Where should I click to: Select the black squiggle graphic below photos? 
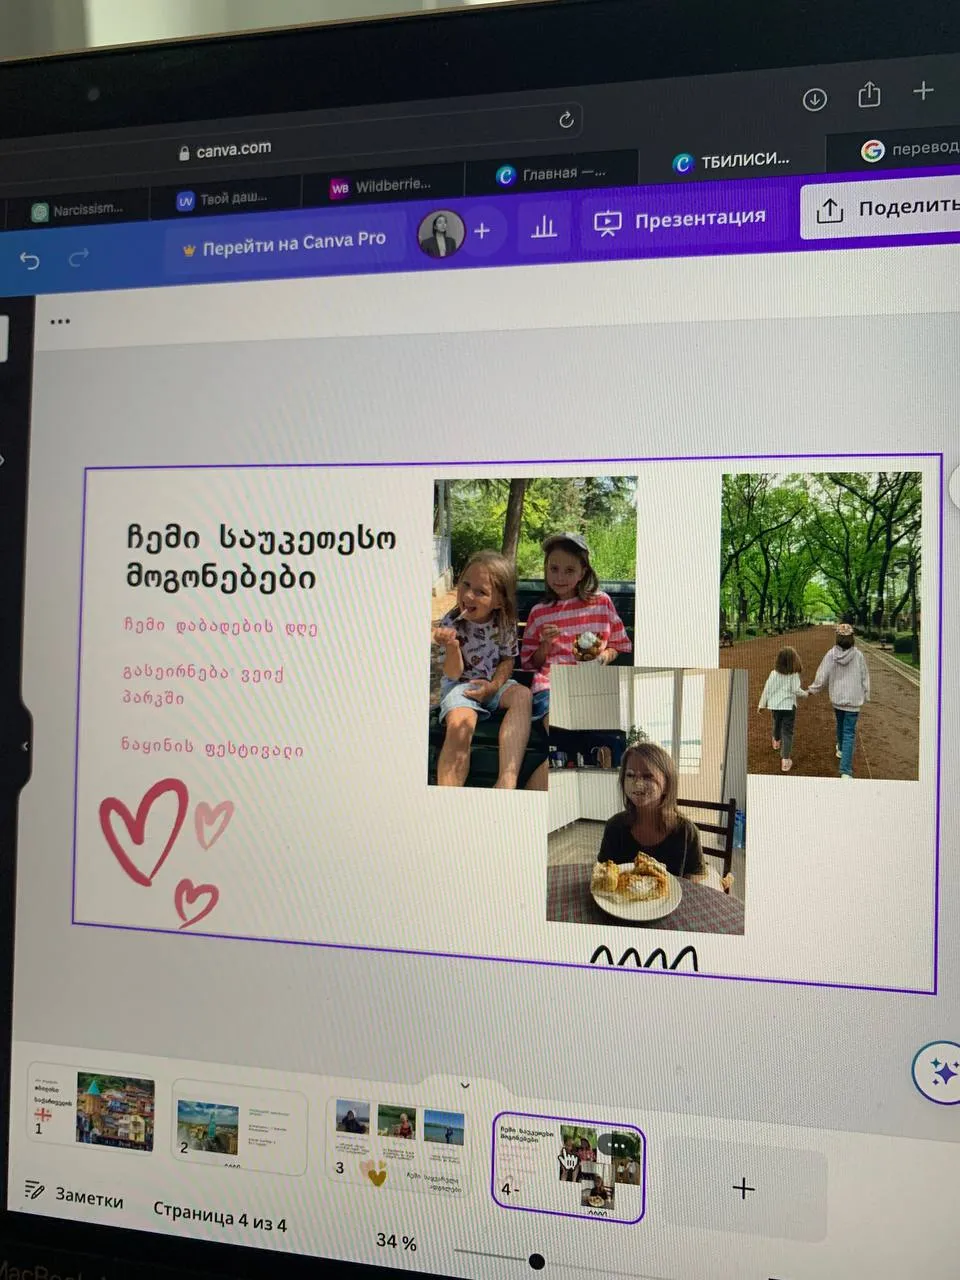pos(643,958)
